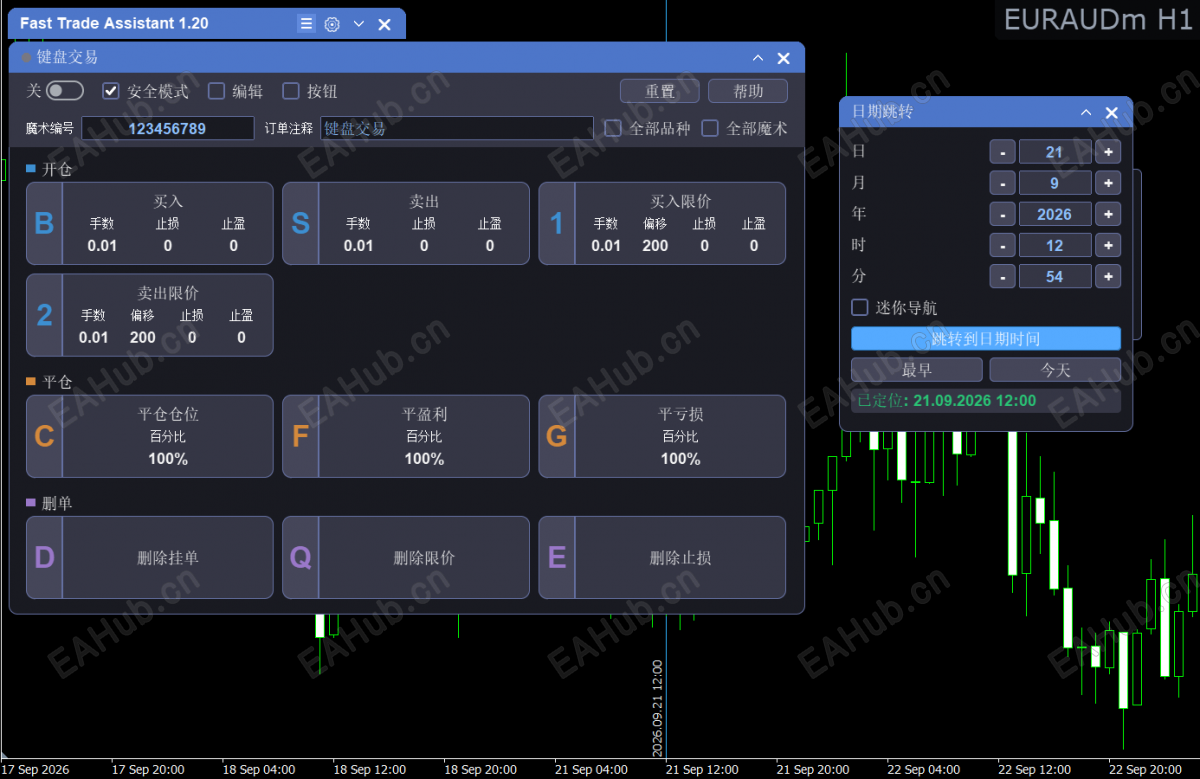Select the 2 卖出限价 hotkey card
Image resolution: width=1200 pixels, height=779 pixels.
click(150, 315)
